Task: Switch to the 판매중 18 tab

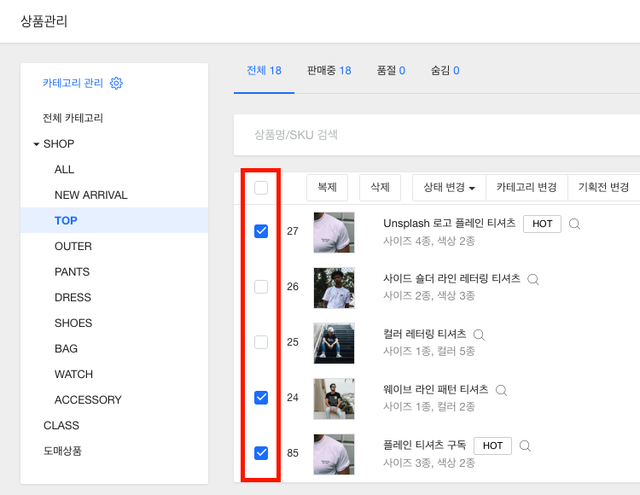Action: (329, 71)
